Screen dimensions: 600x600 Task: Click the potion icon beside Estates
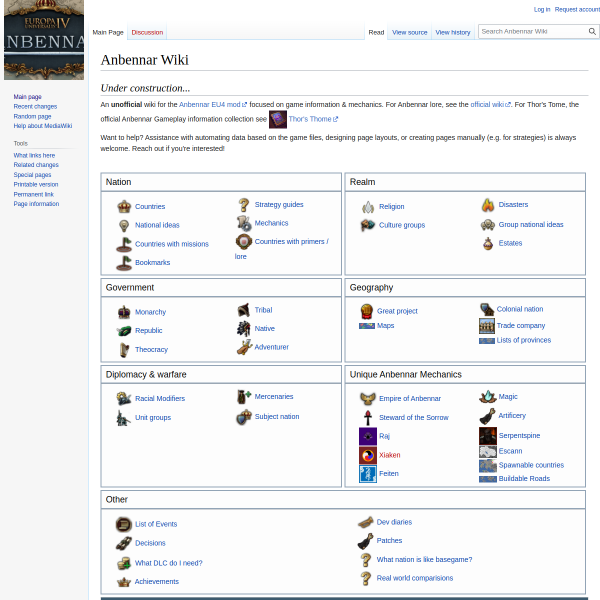tap(488, 243)
